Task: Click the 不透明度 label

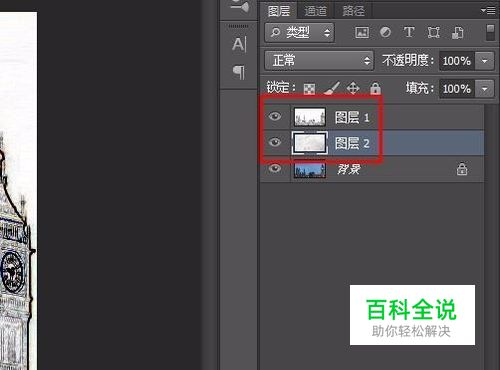Action: coord(408,60)
